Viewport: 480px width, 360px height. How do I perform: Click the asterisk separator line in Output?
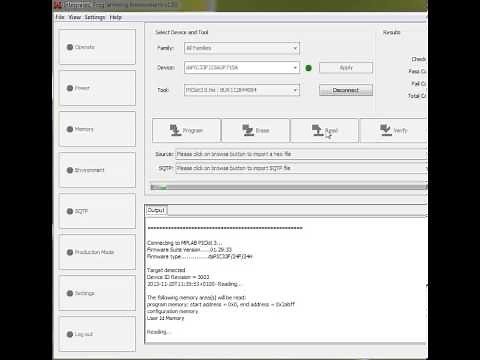[x=225, y=228]
